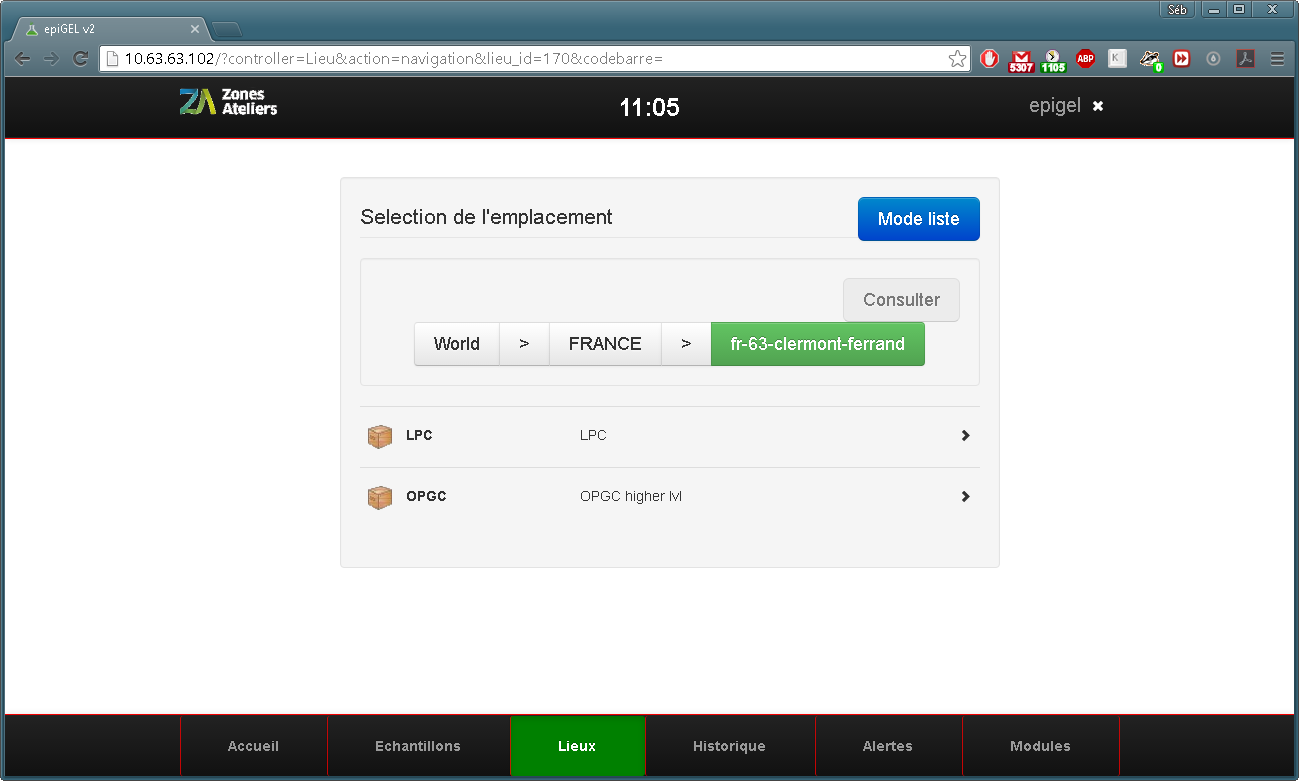The height and width of the screenshot is (781, 1299).
Task: Open the Chrome hamburger menu
Action: 1277,59
